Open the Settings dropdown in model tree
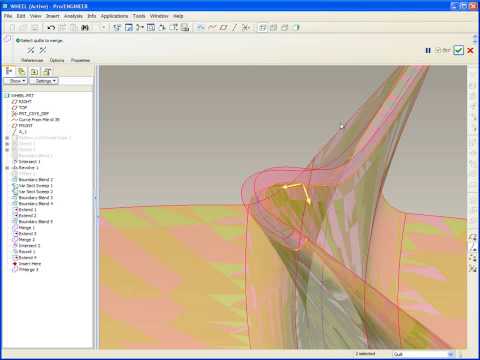 44,81
